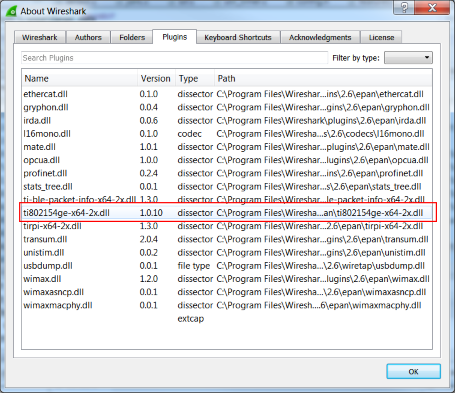Screen dimensions: 455x393
Task: Select the ti802154ge-x64-2x.dll plugin name
Action: click(66, 213)
